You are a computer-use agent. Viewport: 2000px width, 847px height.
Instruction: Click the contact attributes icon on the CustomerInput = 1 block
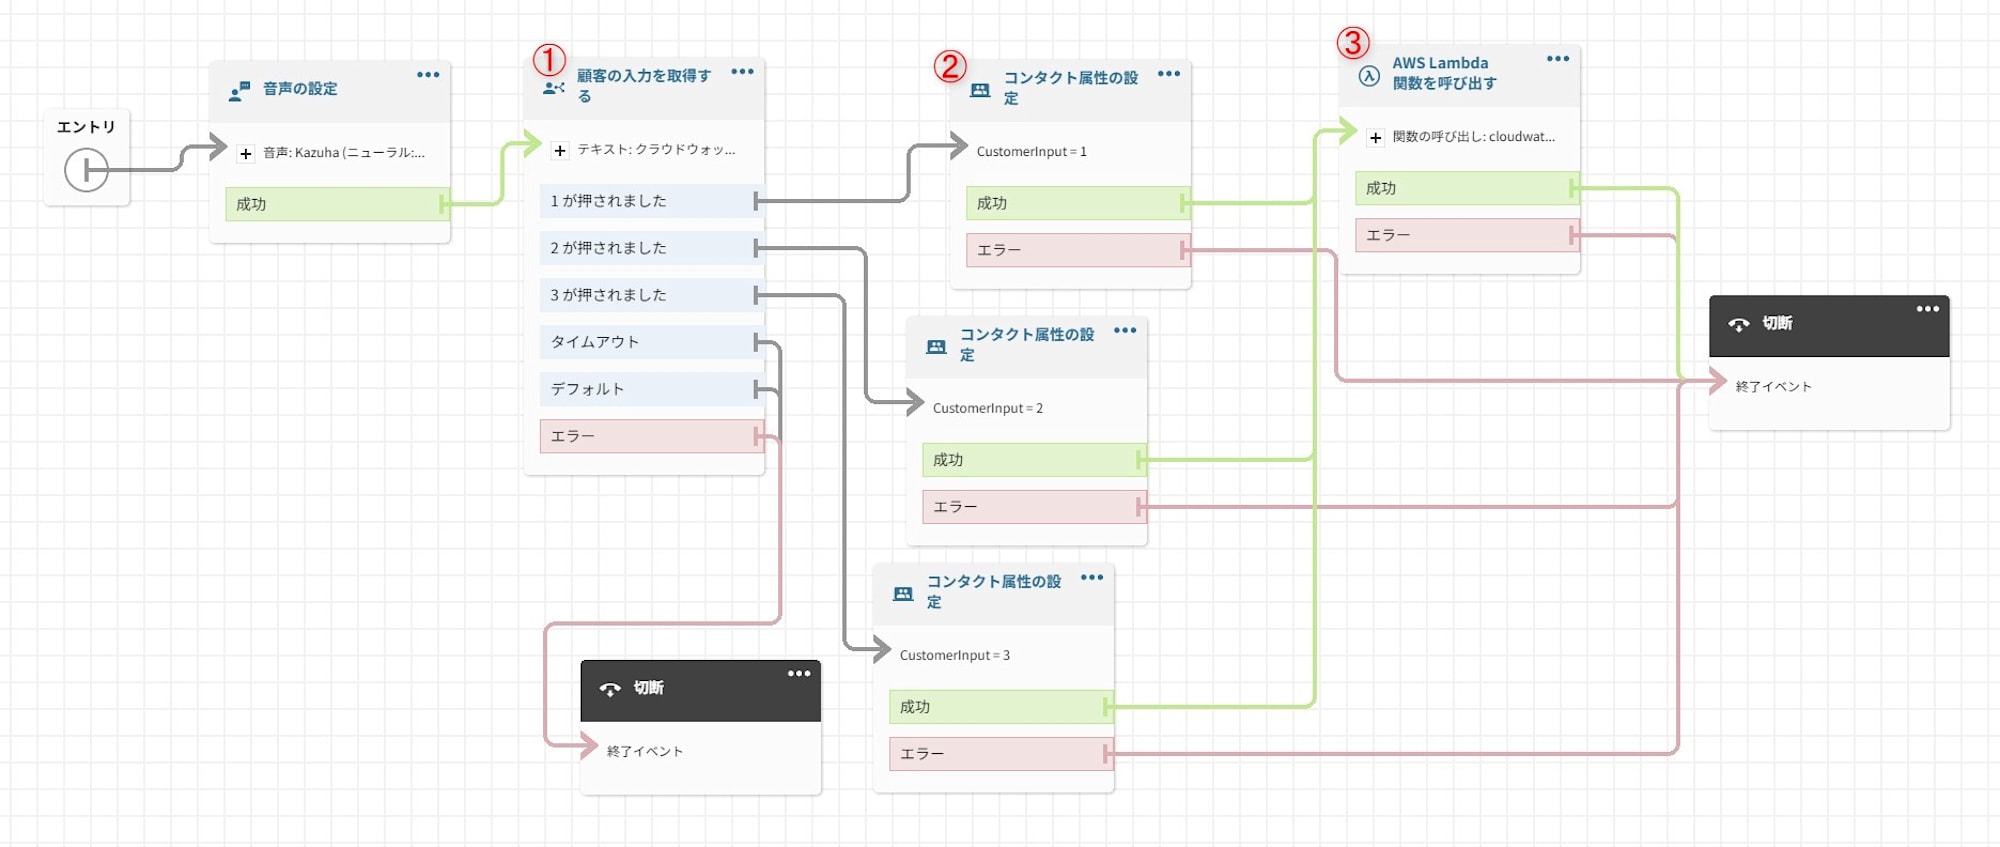[x=980, y=90]
